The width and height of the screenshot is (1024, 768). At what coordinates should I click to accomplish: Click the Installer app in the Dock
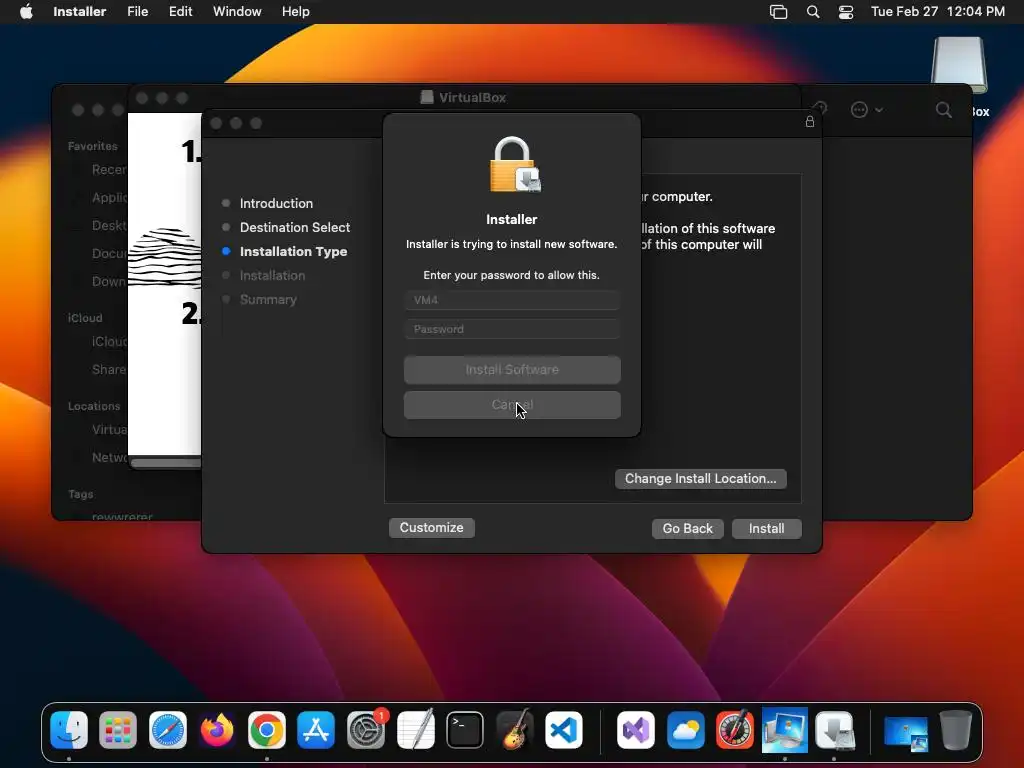(x=834, y=729)
